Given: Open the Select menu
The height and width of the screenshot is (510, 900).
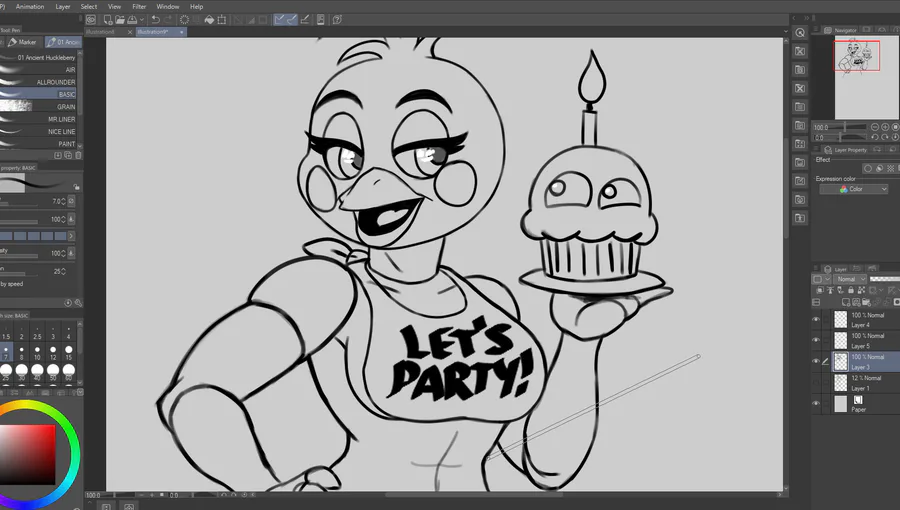Looking at the screenshot, I should (89, 6).
